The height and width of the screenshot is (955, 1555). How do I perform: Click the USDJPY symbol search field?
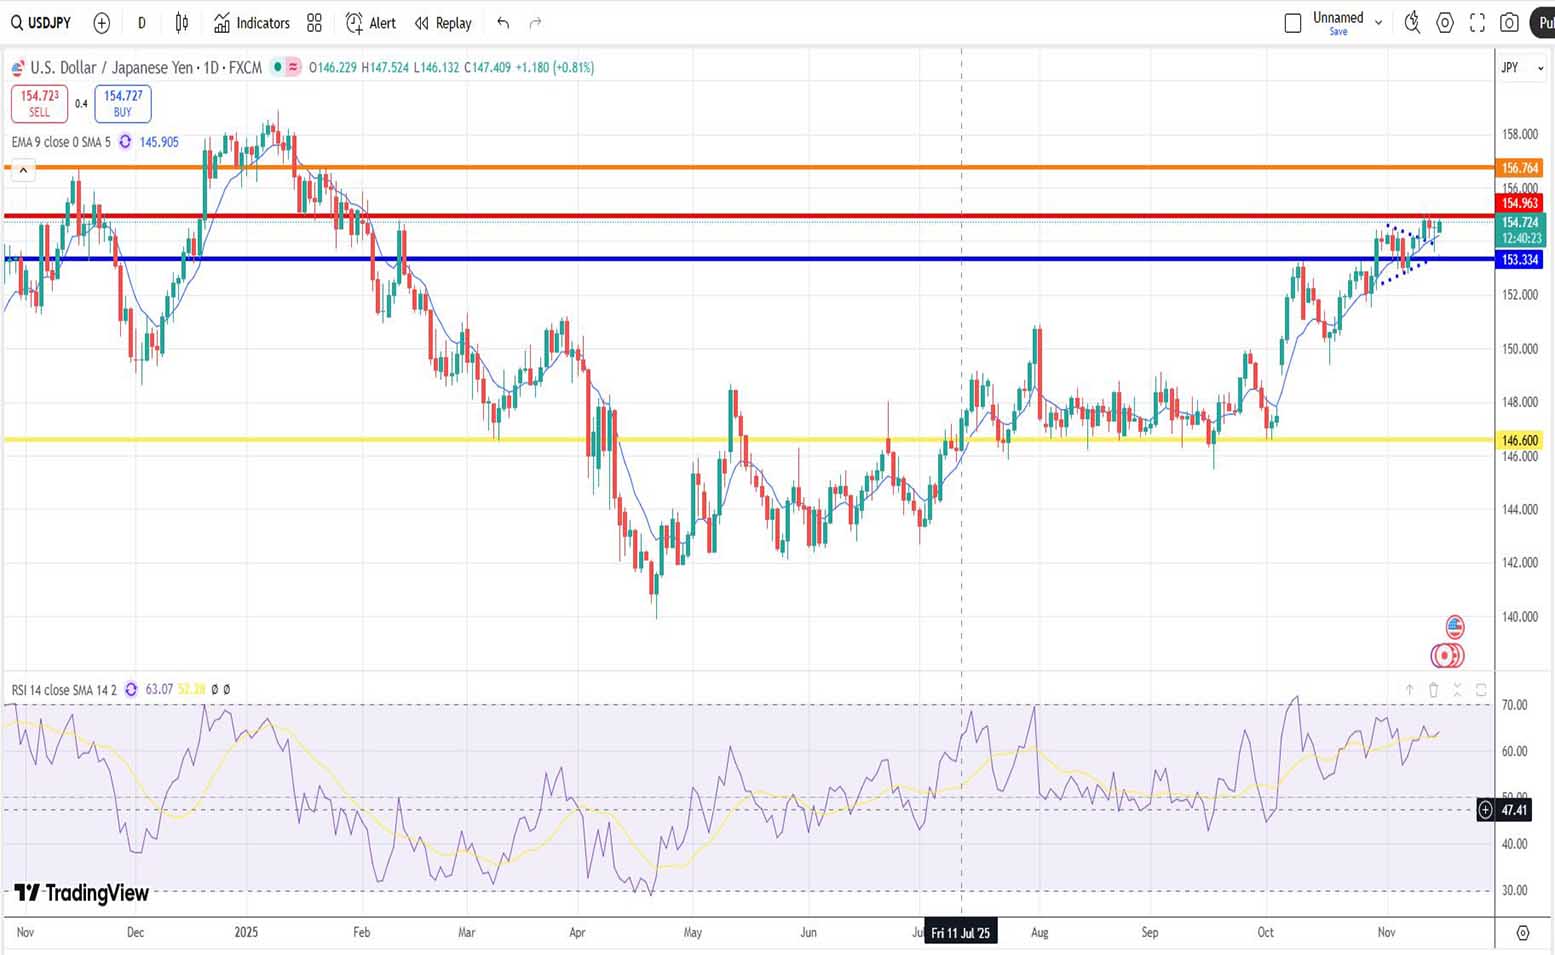(42, 23)
